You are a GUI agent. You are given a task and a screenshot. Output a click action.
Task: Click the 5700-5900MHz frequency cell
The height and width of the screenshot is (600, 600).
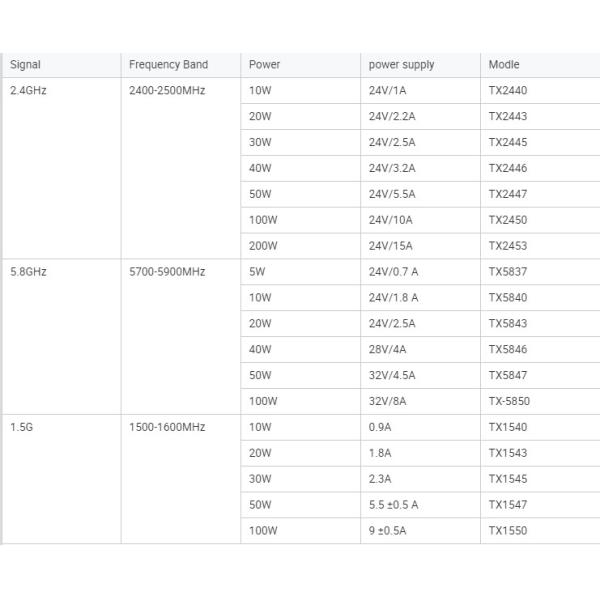[x=166, y=272]
